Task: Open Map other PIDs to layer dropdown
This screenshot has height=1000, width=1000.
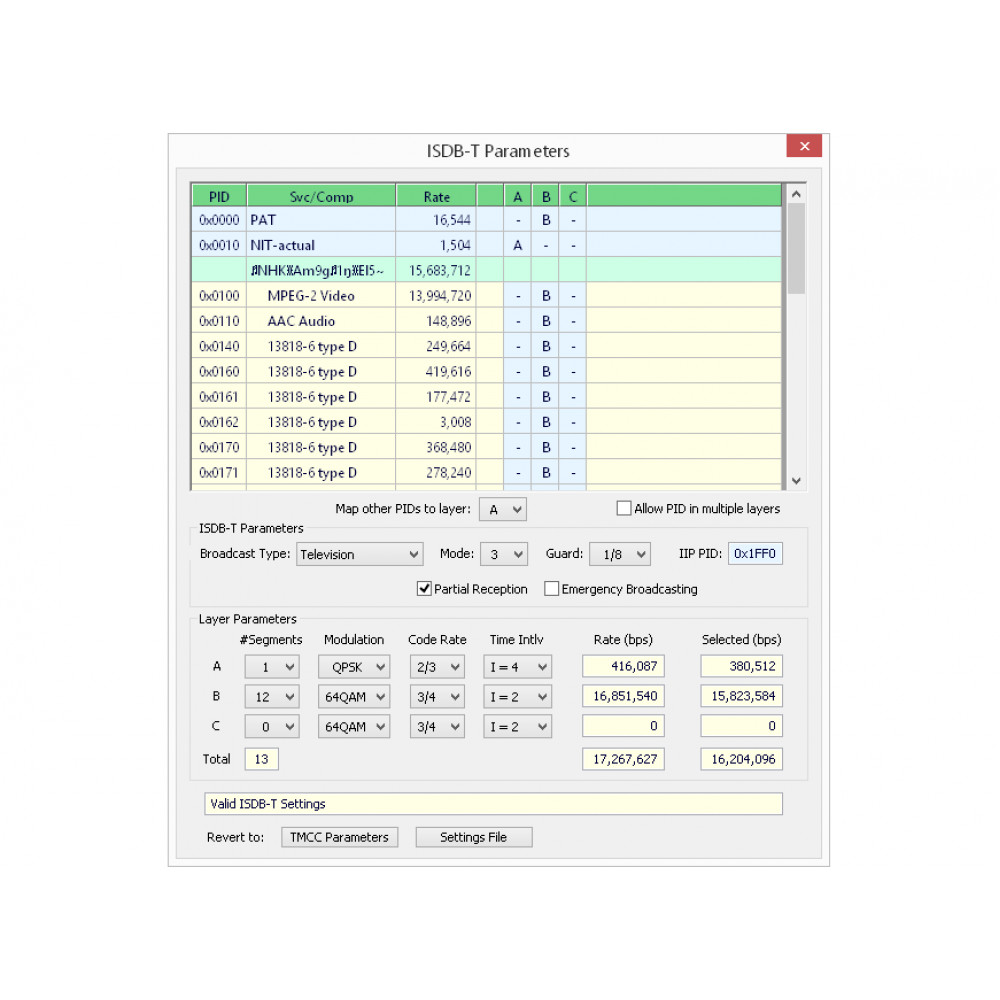Action: click(x=503, y=510)
